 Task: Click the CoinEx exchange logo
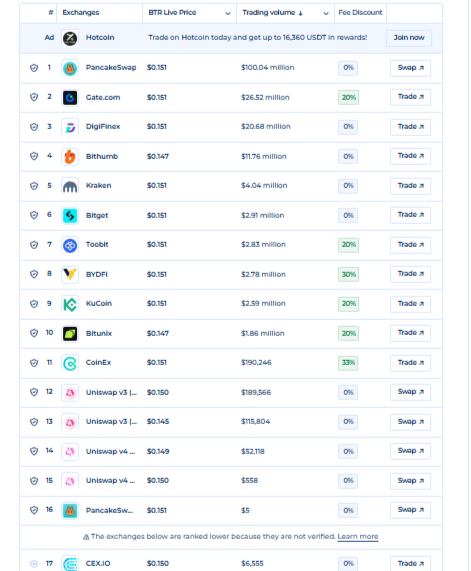tap(70, 363)
